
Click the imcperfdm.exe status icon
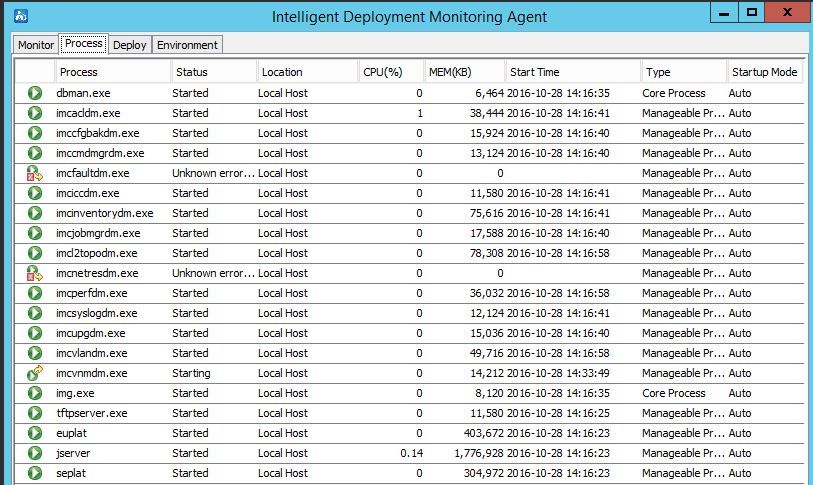click(x=35, y=293)
